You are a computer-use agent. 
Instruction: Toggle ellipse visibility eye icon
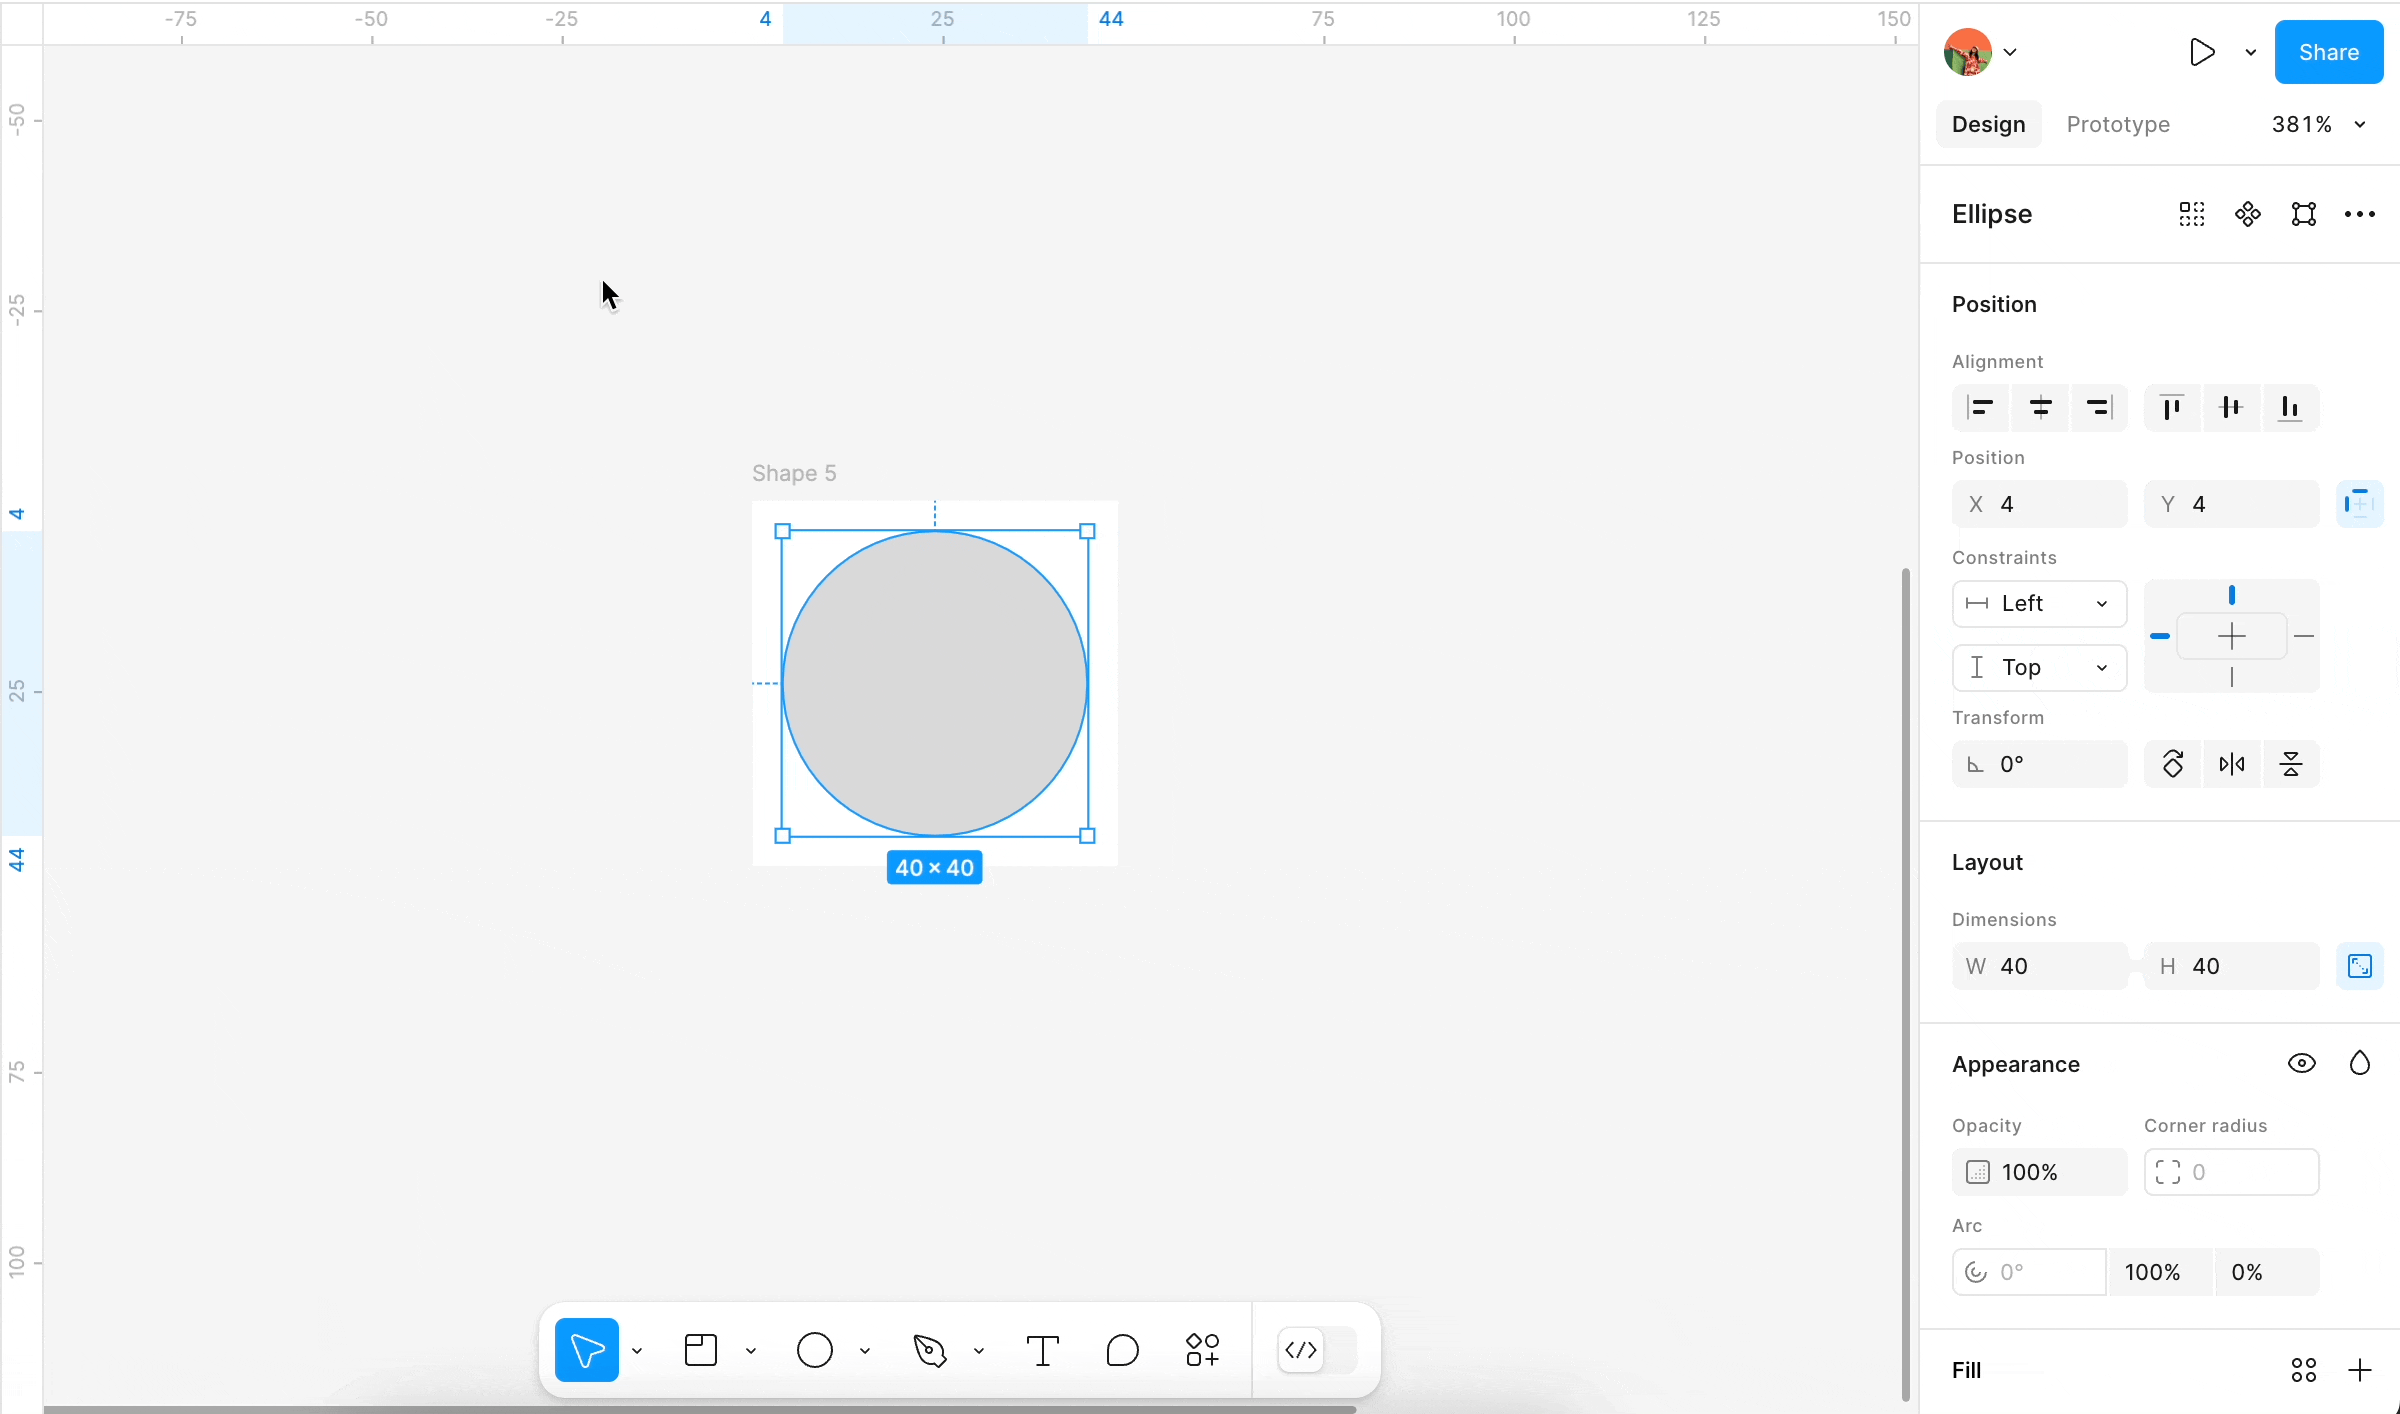[2301, 1063]
